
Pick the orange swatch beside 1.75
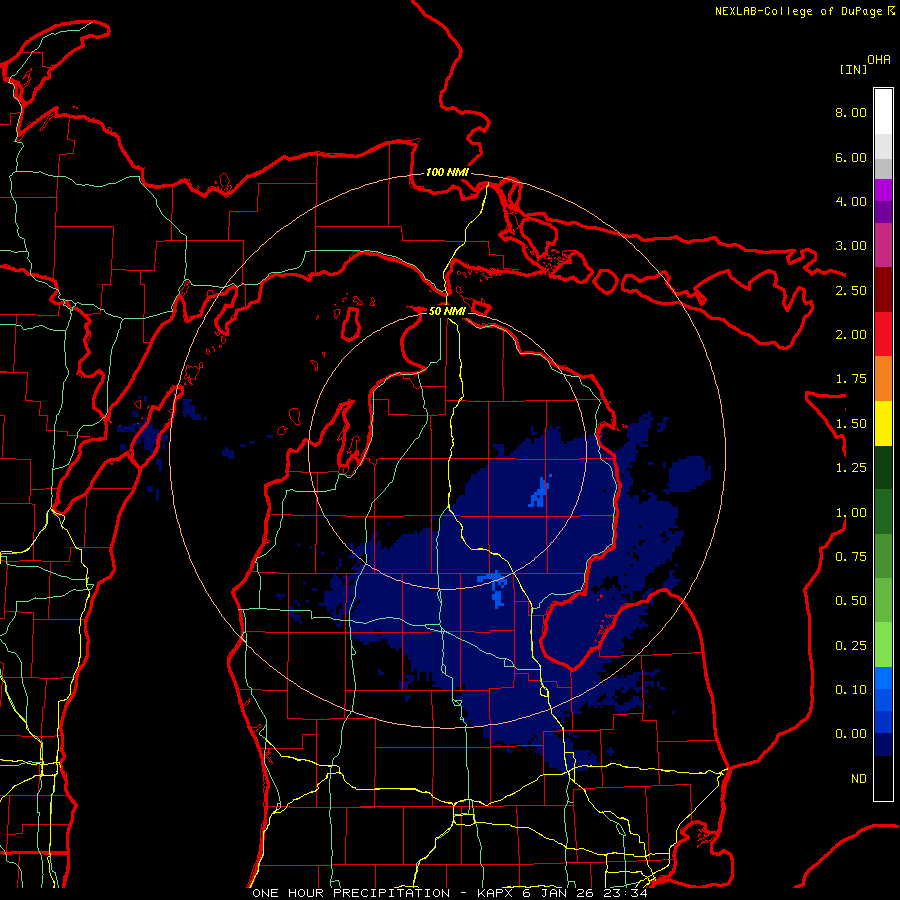(x=883, y=379)
